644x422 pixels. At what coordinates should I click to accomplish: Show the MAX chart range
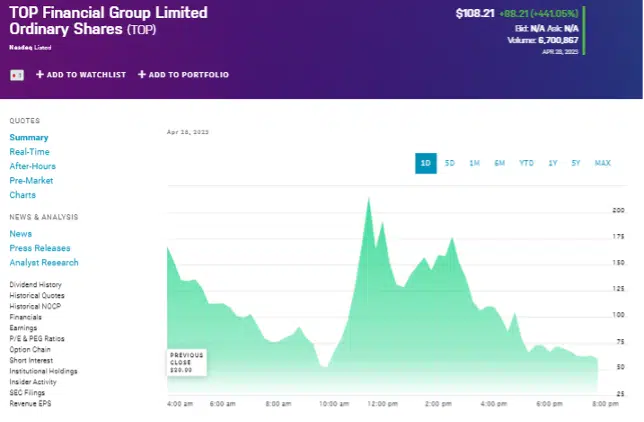pos(603,163)
